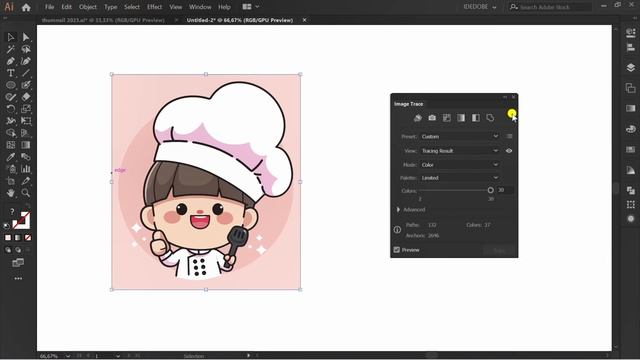Select the Rotate tool
This screenshot has height=360, width=640.
(11, 109)
